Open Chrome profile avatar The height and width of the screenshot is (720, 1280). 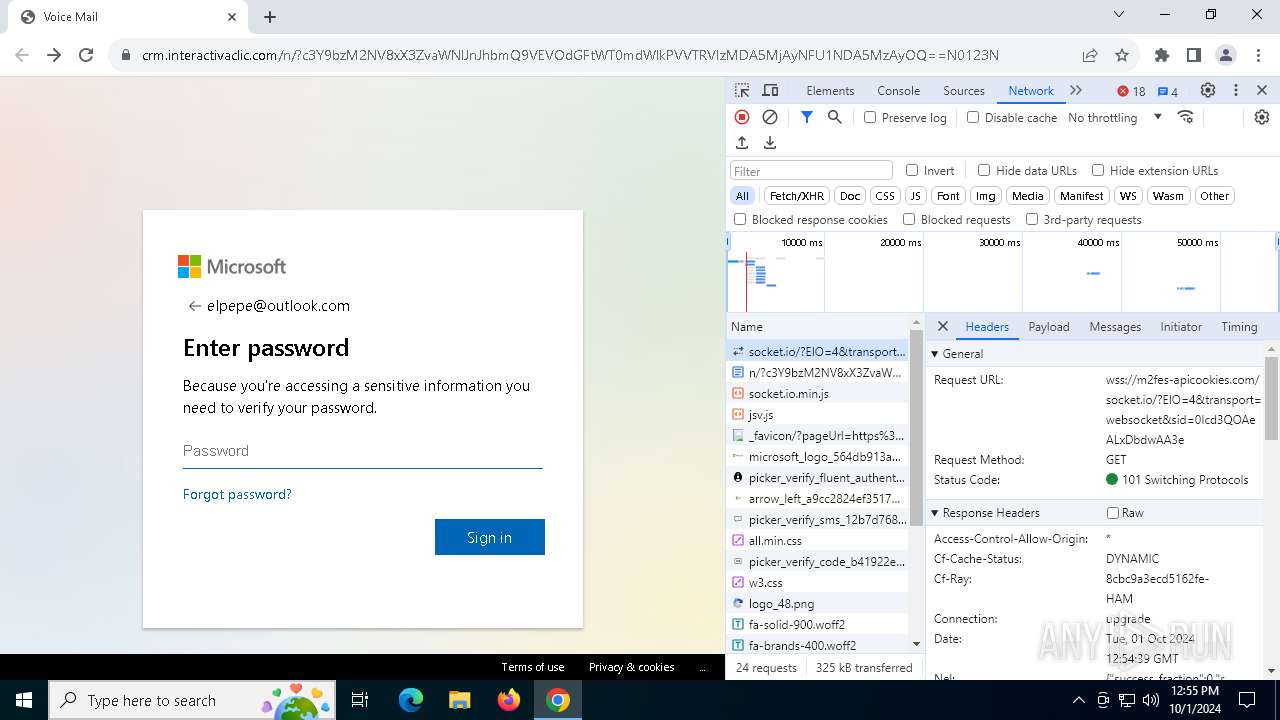click(x=1226, y=55)
